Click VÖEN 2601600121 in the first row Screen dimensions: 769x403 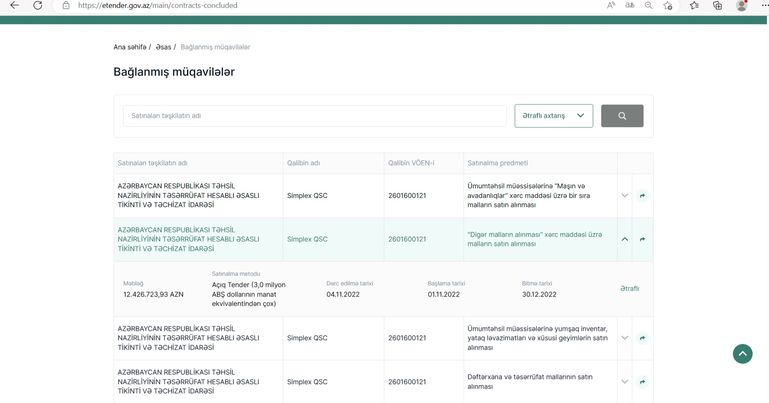[x=407, y=196]
